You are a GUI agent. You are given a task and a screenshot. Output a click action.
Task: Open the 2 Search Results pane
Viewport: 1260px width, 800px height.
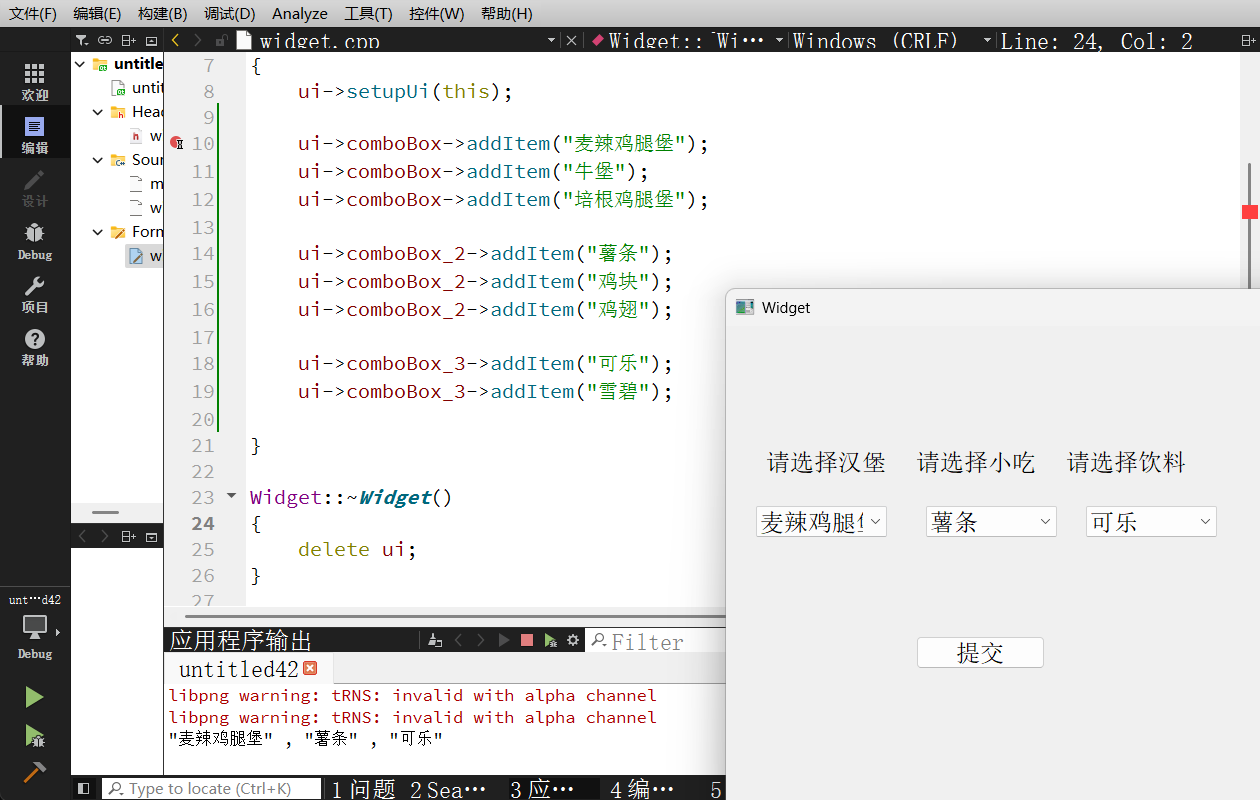[x=448, y=789]
